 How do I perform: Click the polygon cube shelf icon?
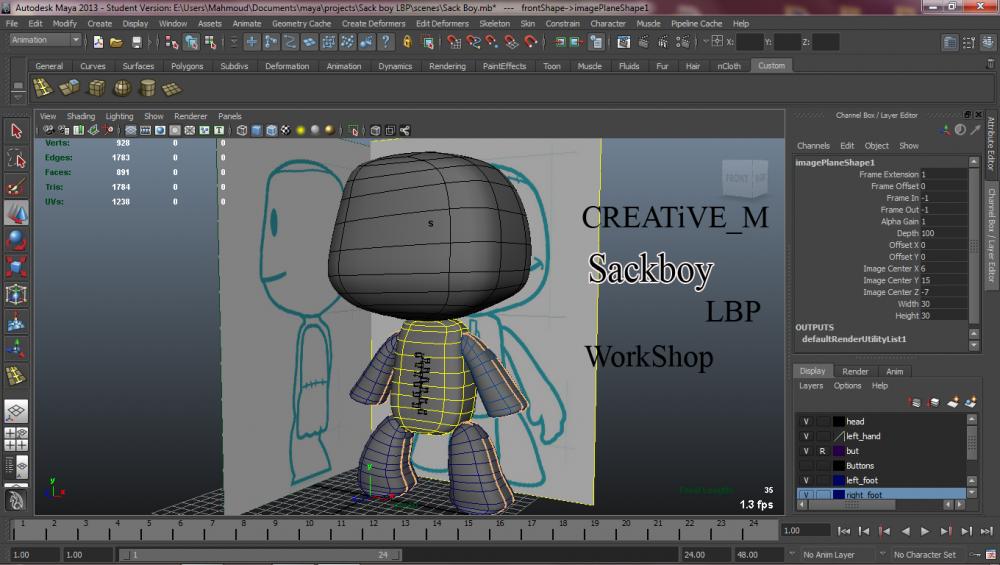click(x=96, y=88)
